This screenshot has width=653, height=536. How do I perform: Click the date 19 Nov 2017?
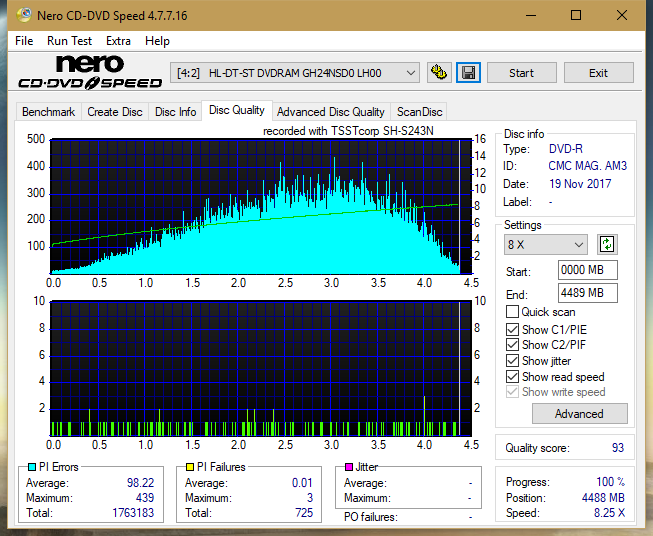coord(580,184)
